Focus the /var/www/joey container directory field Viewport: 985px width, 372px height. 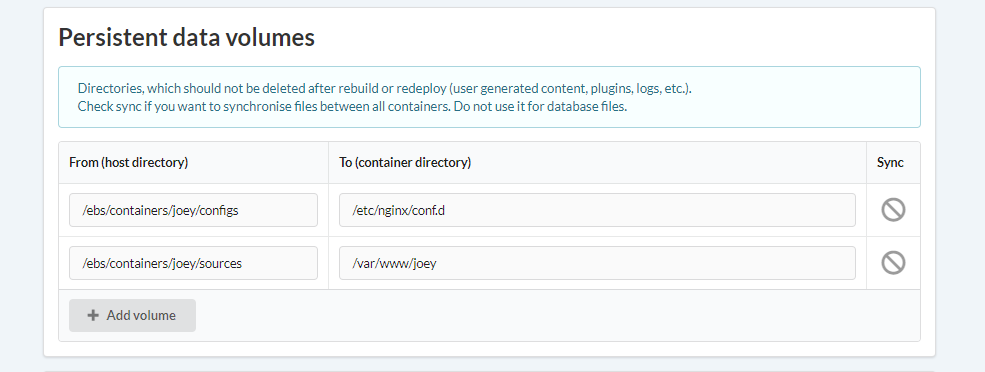click(x=597, y=263)
